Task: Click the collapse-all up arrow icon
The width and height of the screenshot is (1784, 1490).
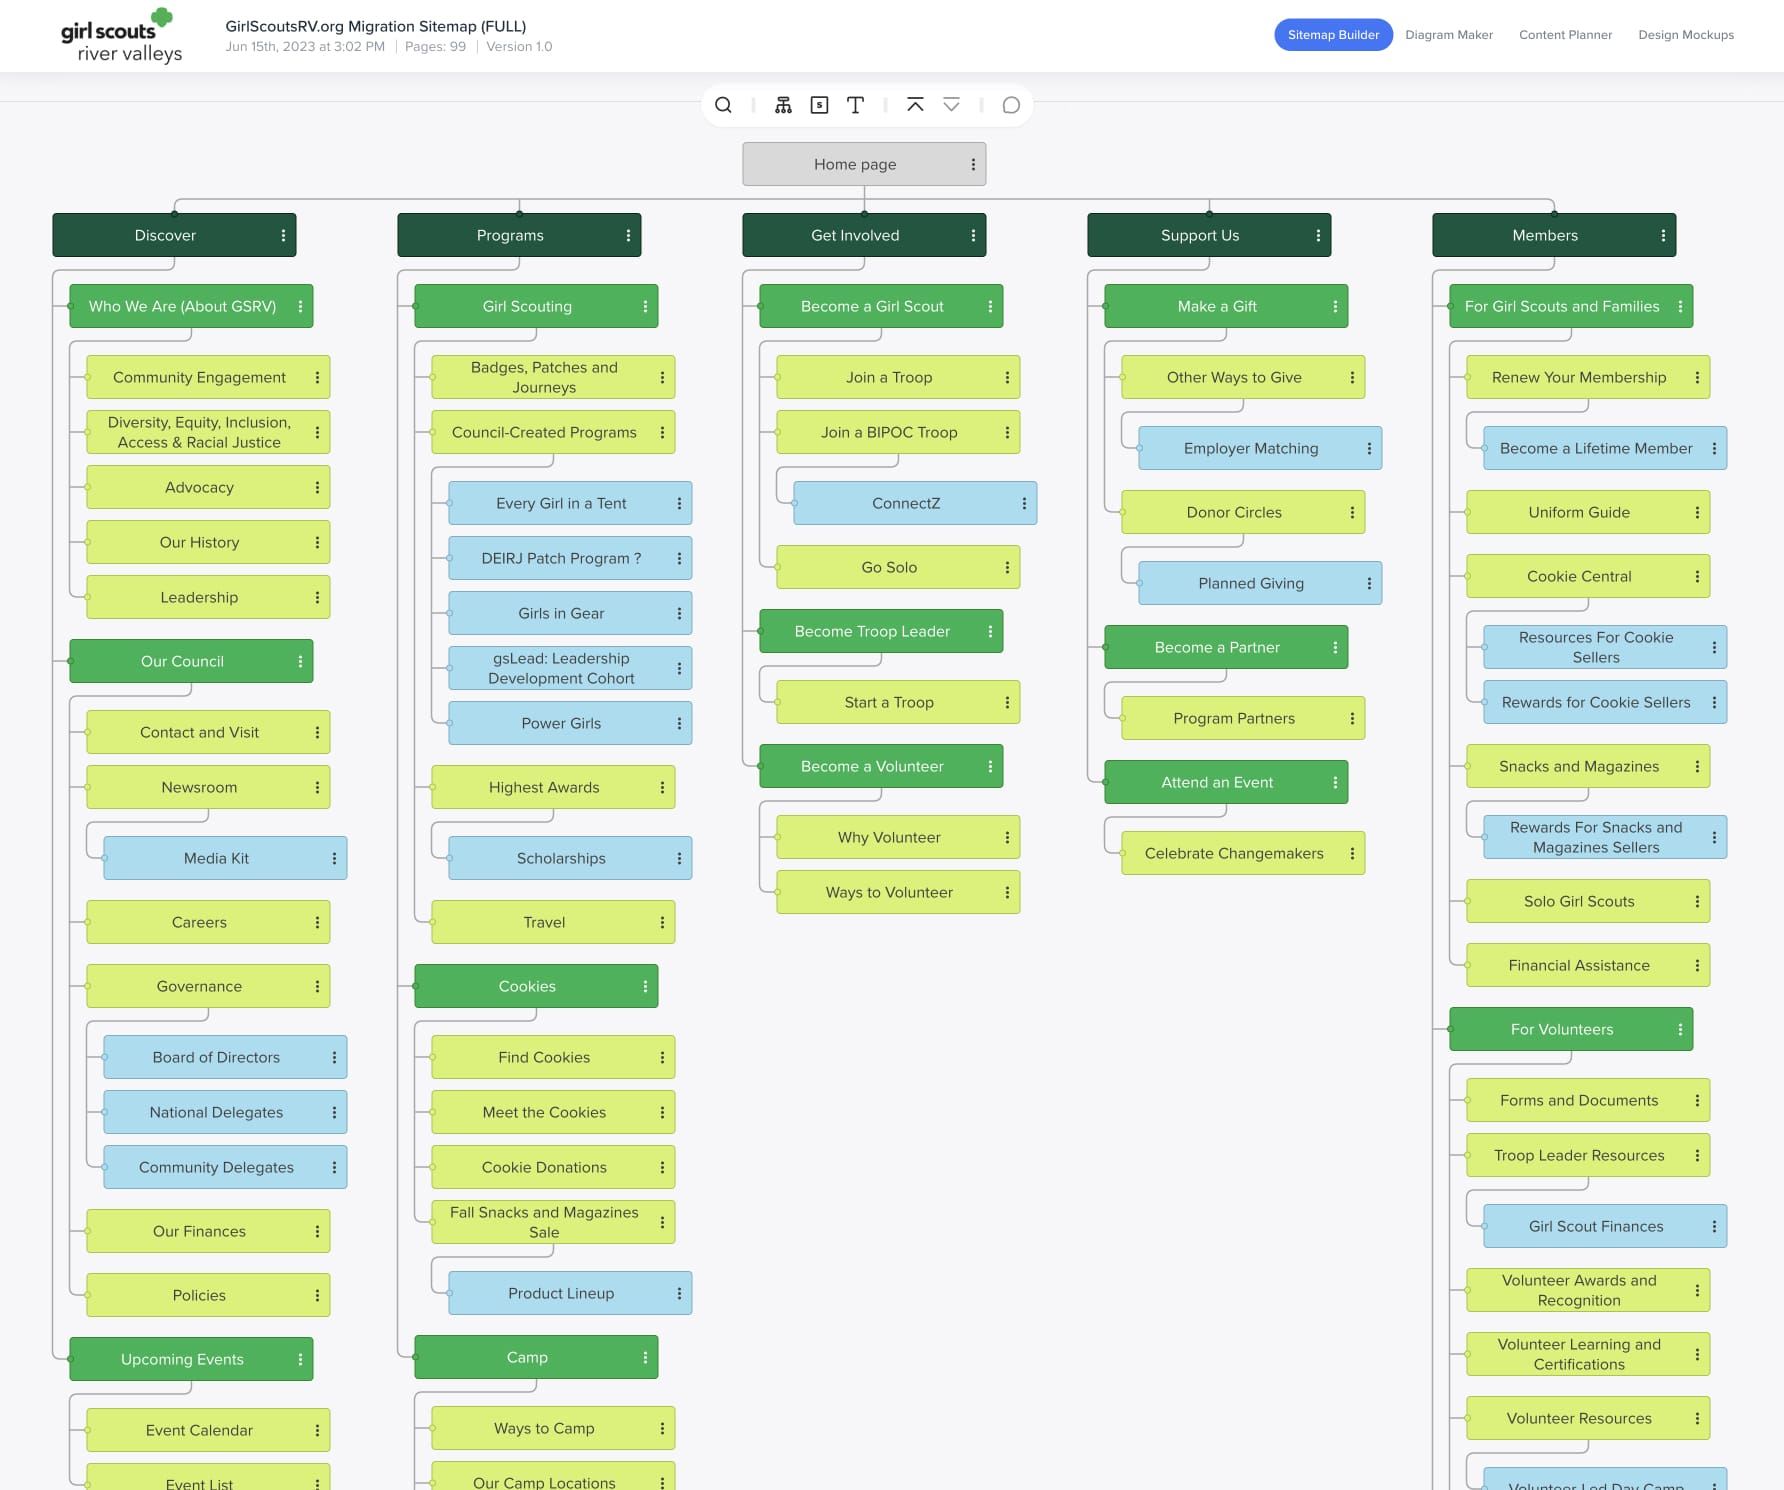Action: pos(915,105)
